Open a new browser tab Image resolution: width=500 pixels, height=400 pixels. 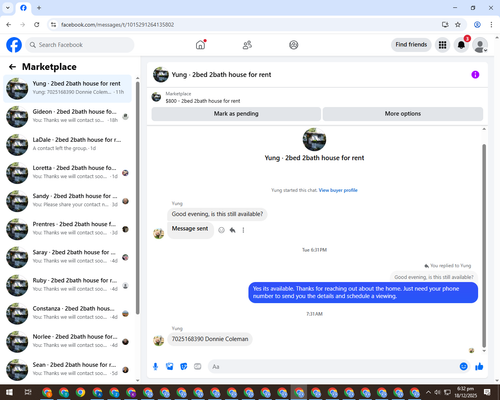pos(39,8)
